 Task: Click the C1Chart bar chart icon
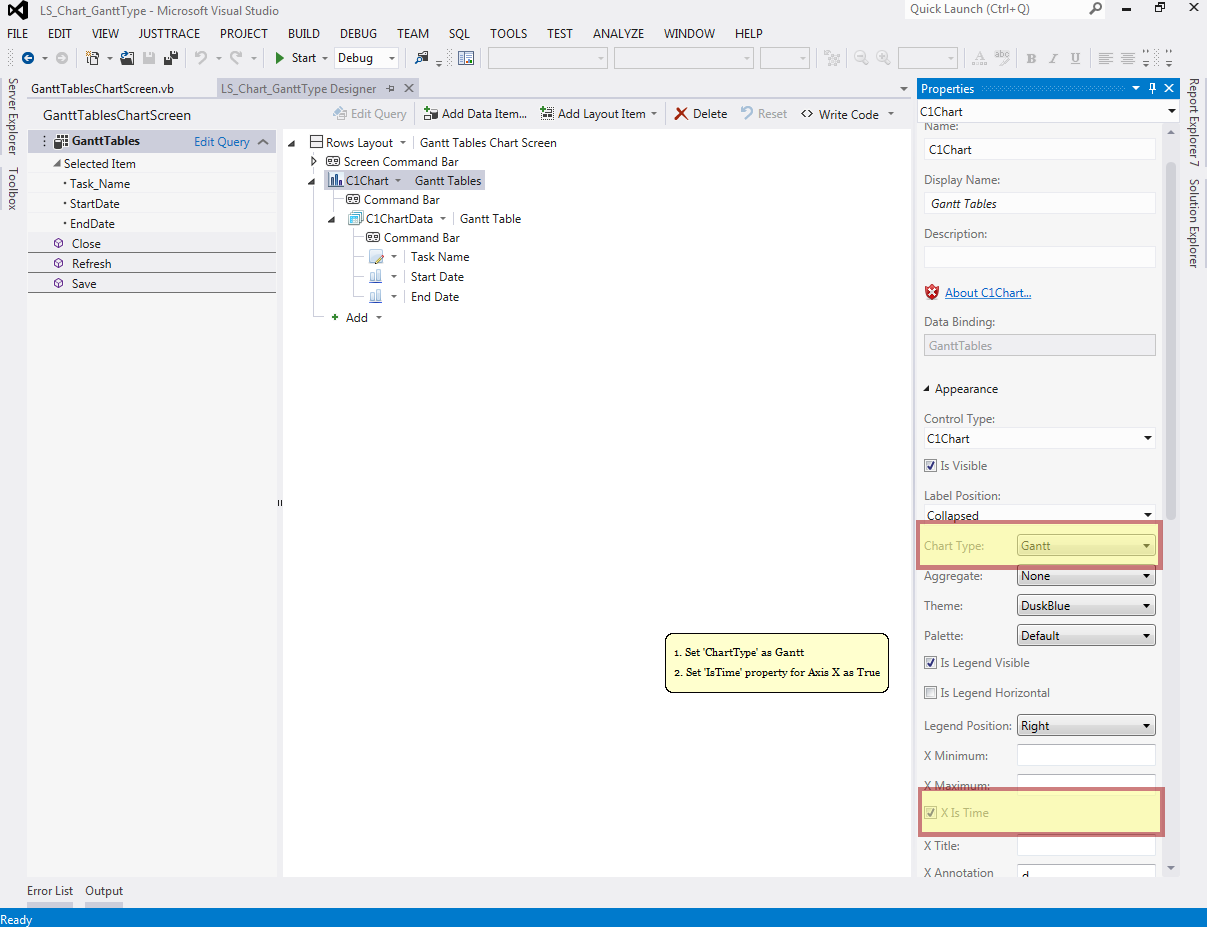[x=336, y=181]
